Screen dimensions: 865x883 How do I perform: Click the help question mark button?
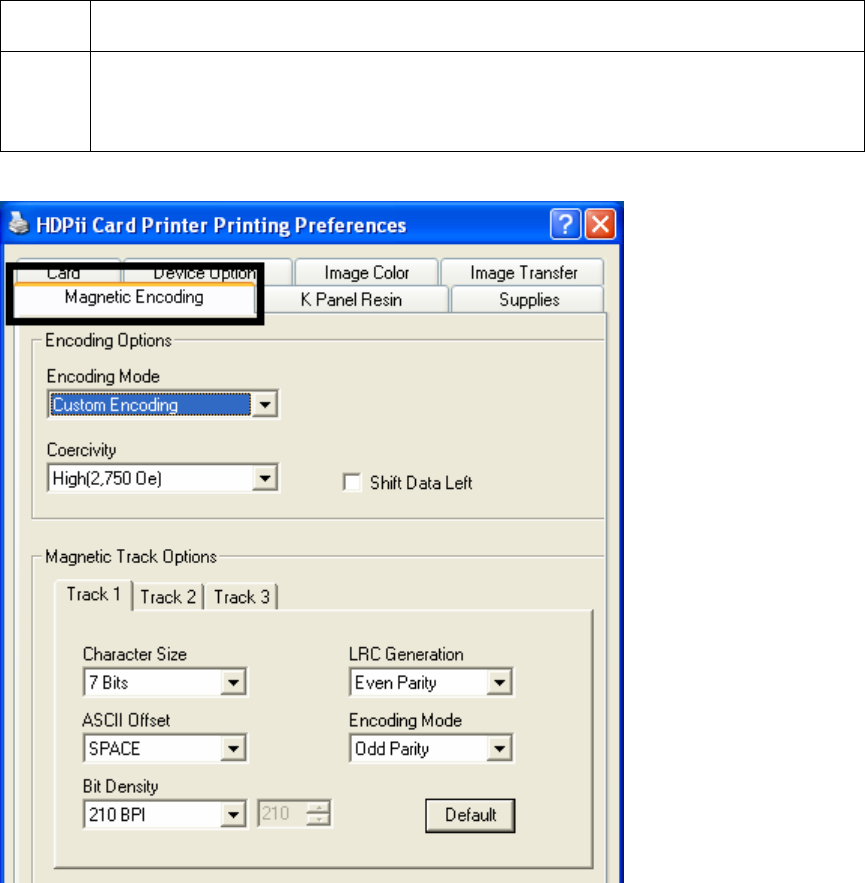tap(565, 224)
